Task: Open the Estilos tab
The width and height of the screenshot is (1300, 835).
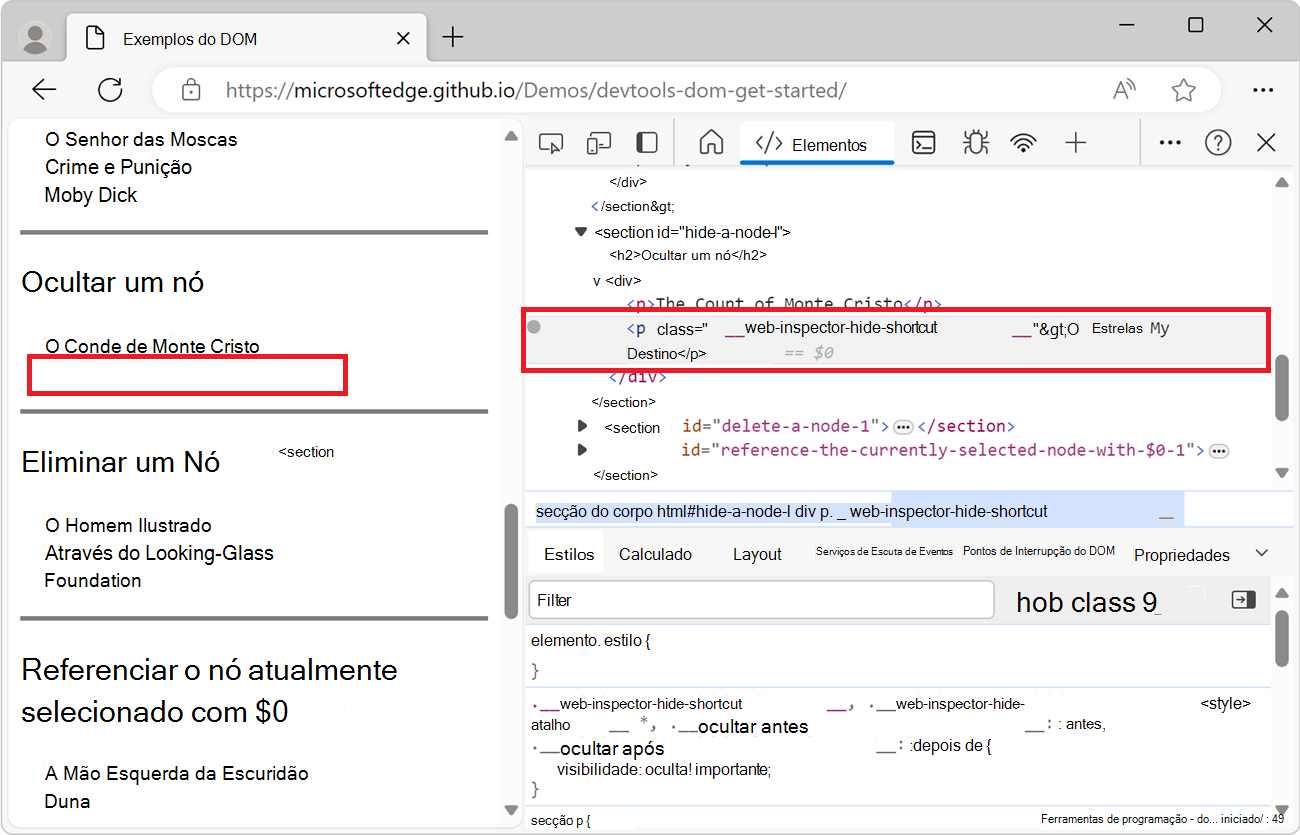Action: pyautogui.click(x=569, y=554)
